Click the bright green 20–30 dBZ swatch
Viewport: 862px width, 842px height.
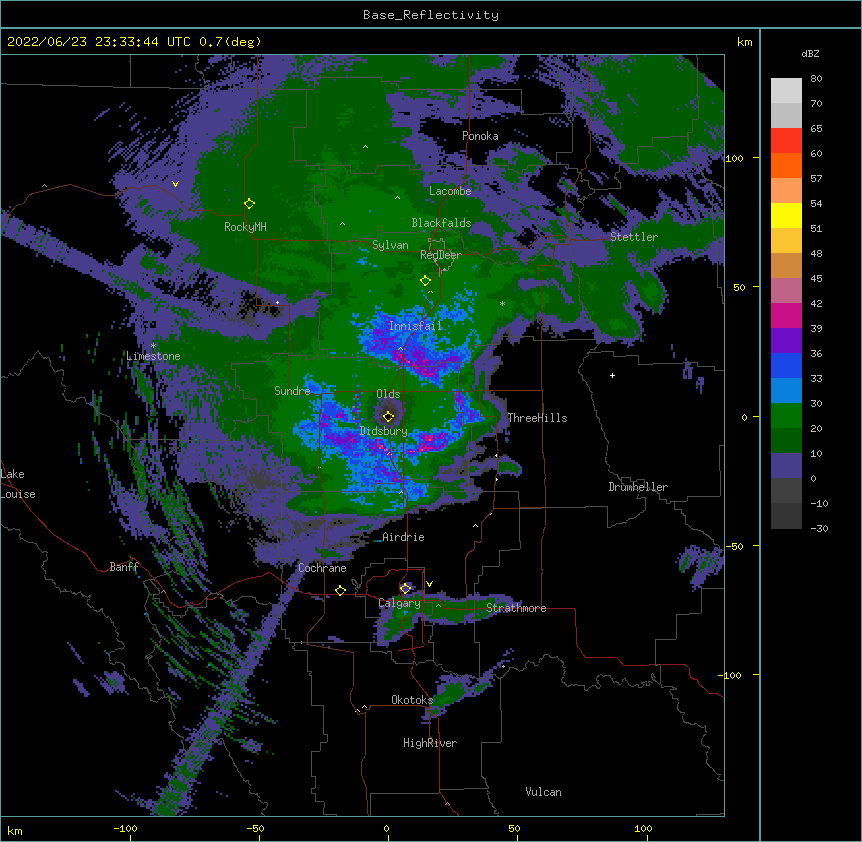[x=786, y=416]
